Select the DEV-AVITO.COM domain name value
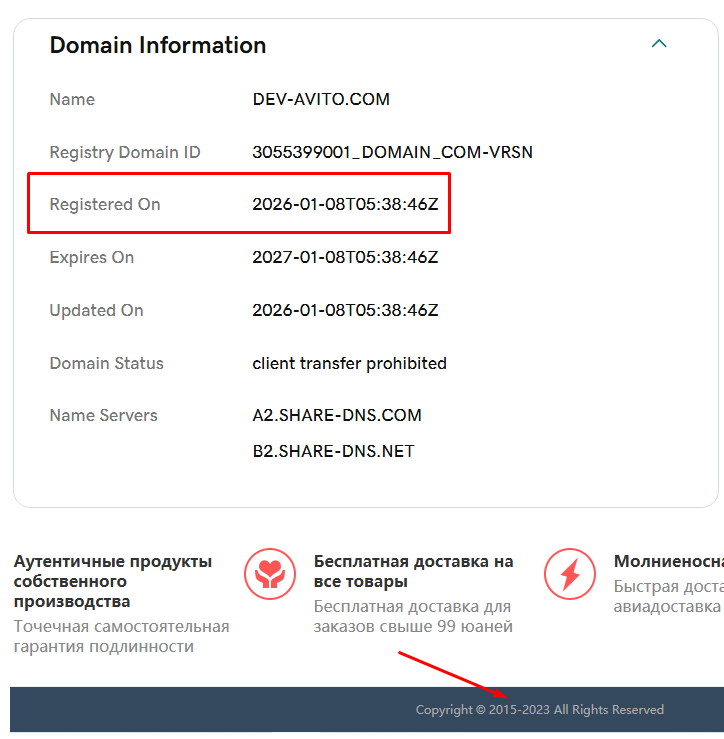This screenshot has width=724, height=739. tap(321, 99)
